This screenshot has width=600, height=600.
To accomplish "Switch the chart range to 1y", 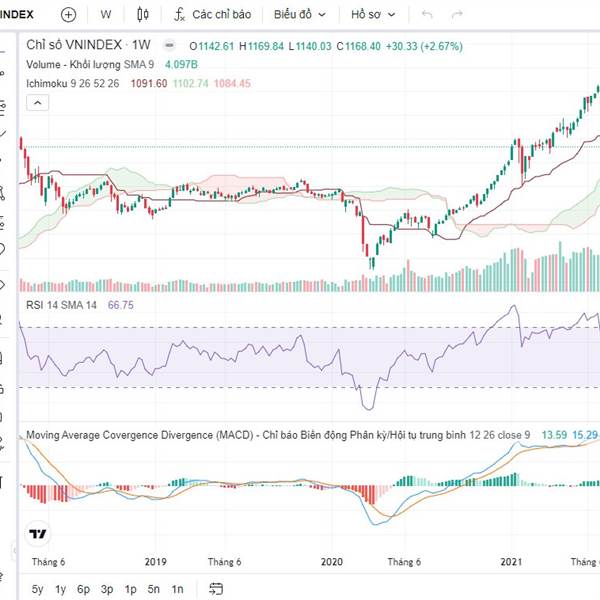I will (x=60, y=589).
